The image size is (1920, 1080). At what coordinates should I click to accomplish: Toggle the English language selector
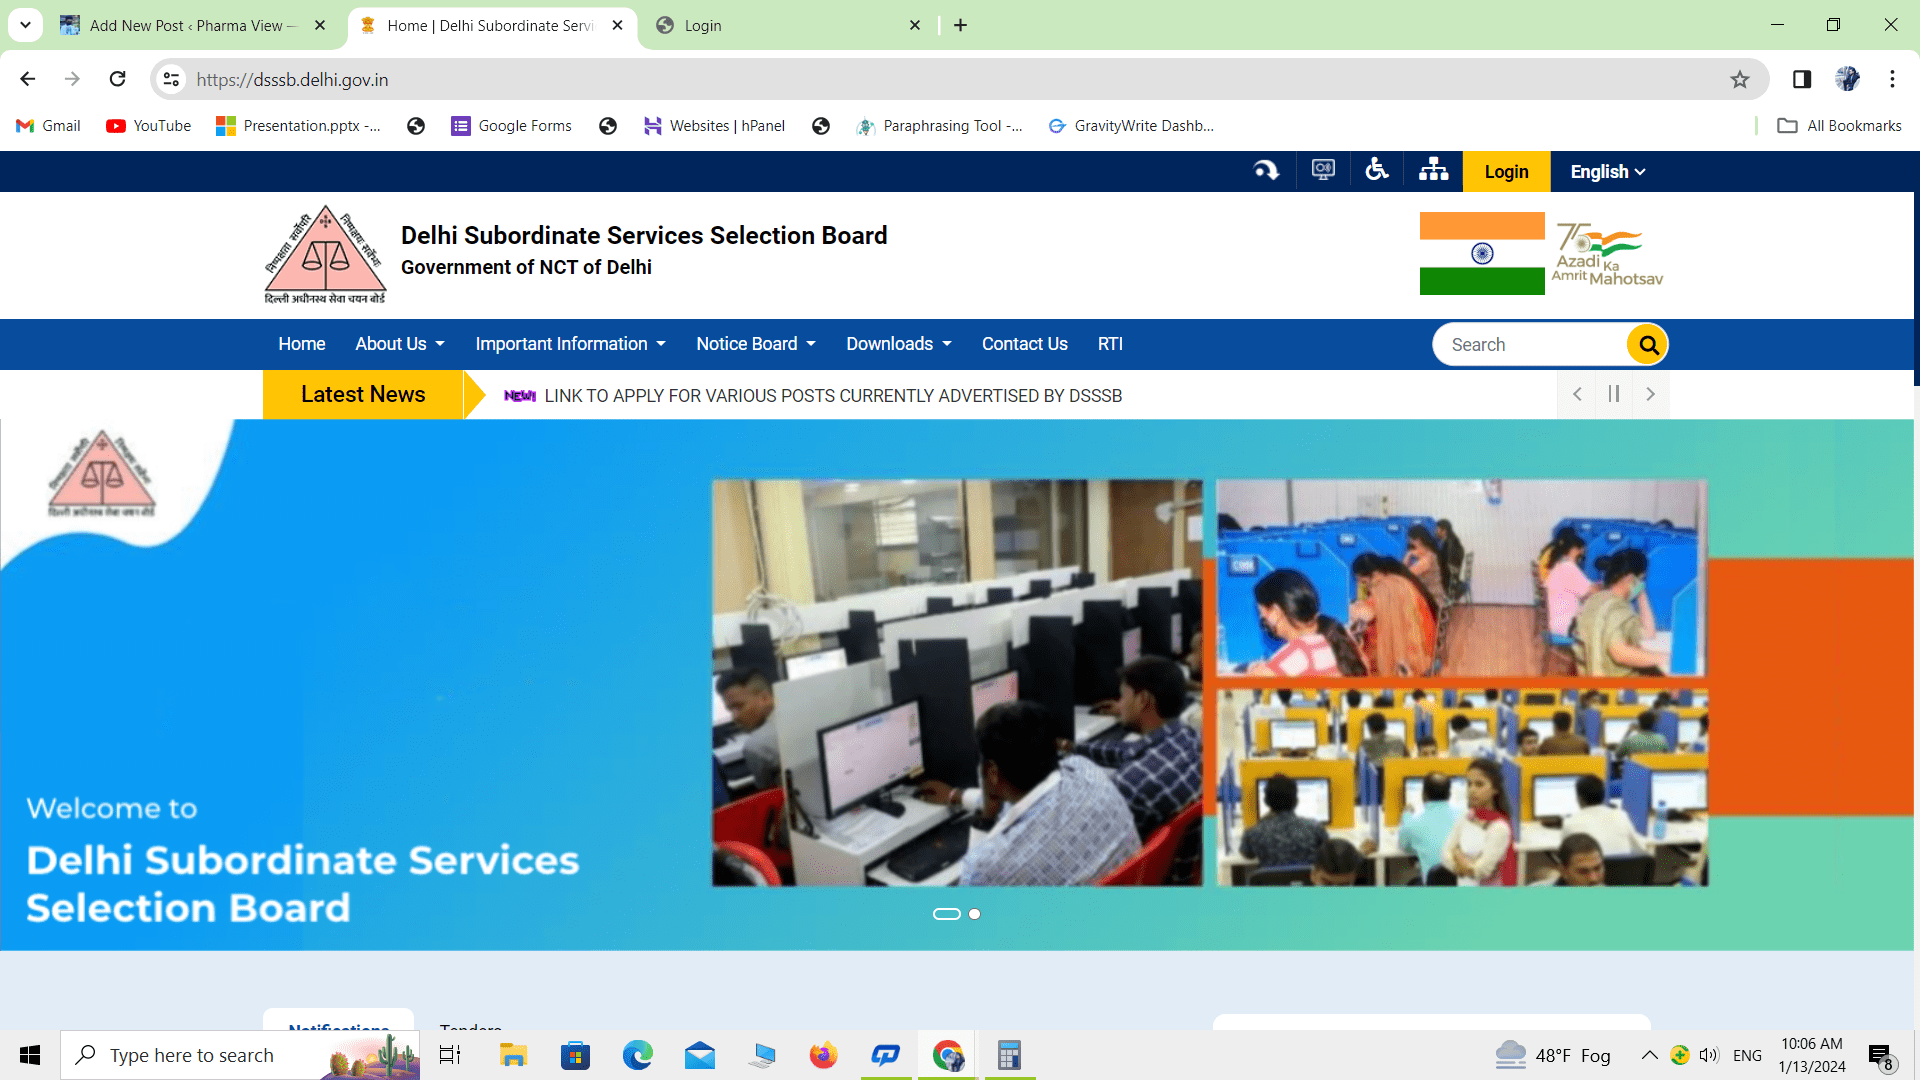1607,171
